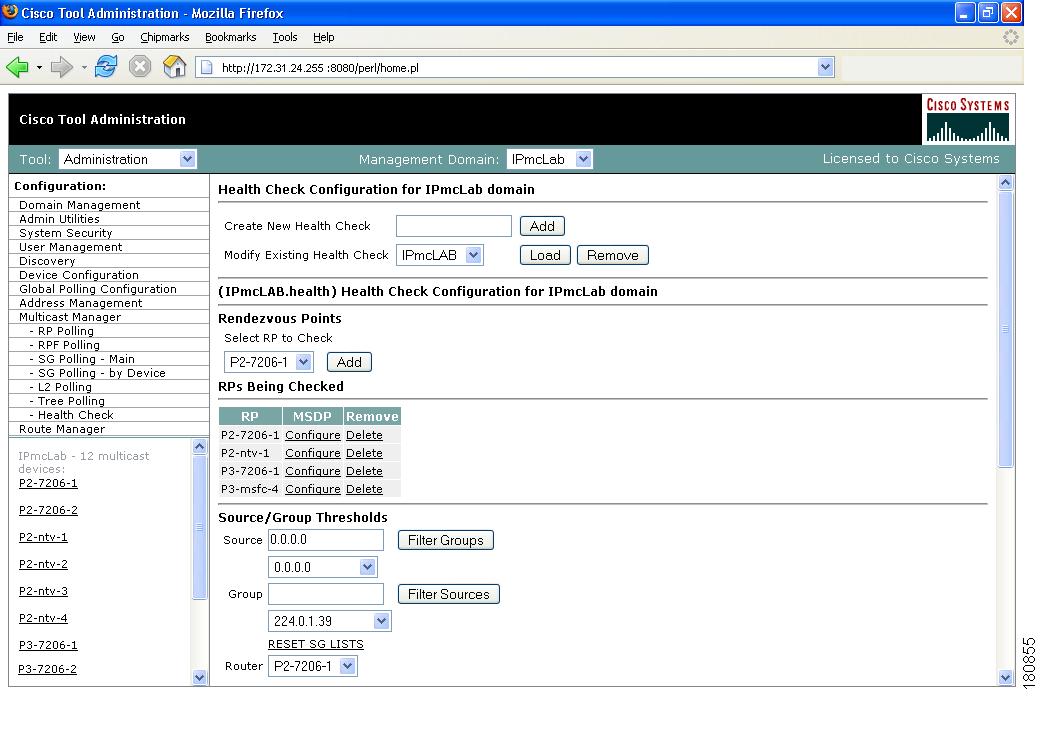Click the Cisco Systems logo
The image size is (1043, 742).
(968, 120)
